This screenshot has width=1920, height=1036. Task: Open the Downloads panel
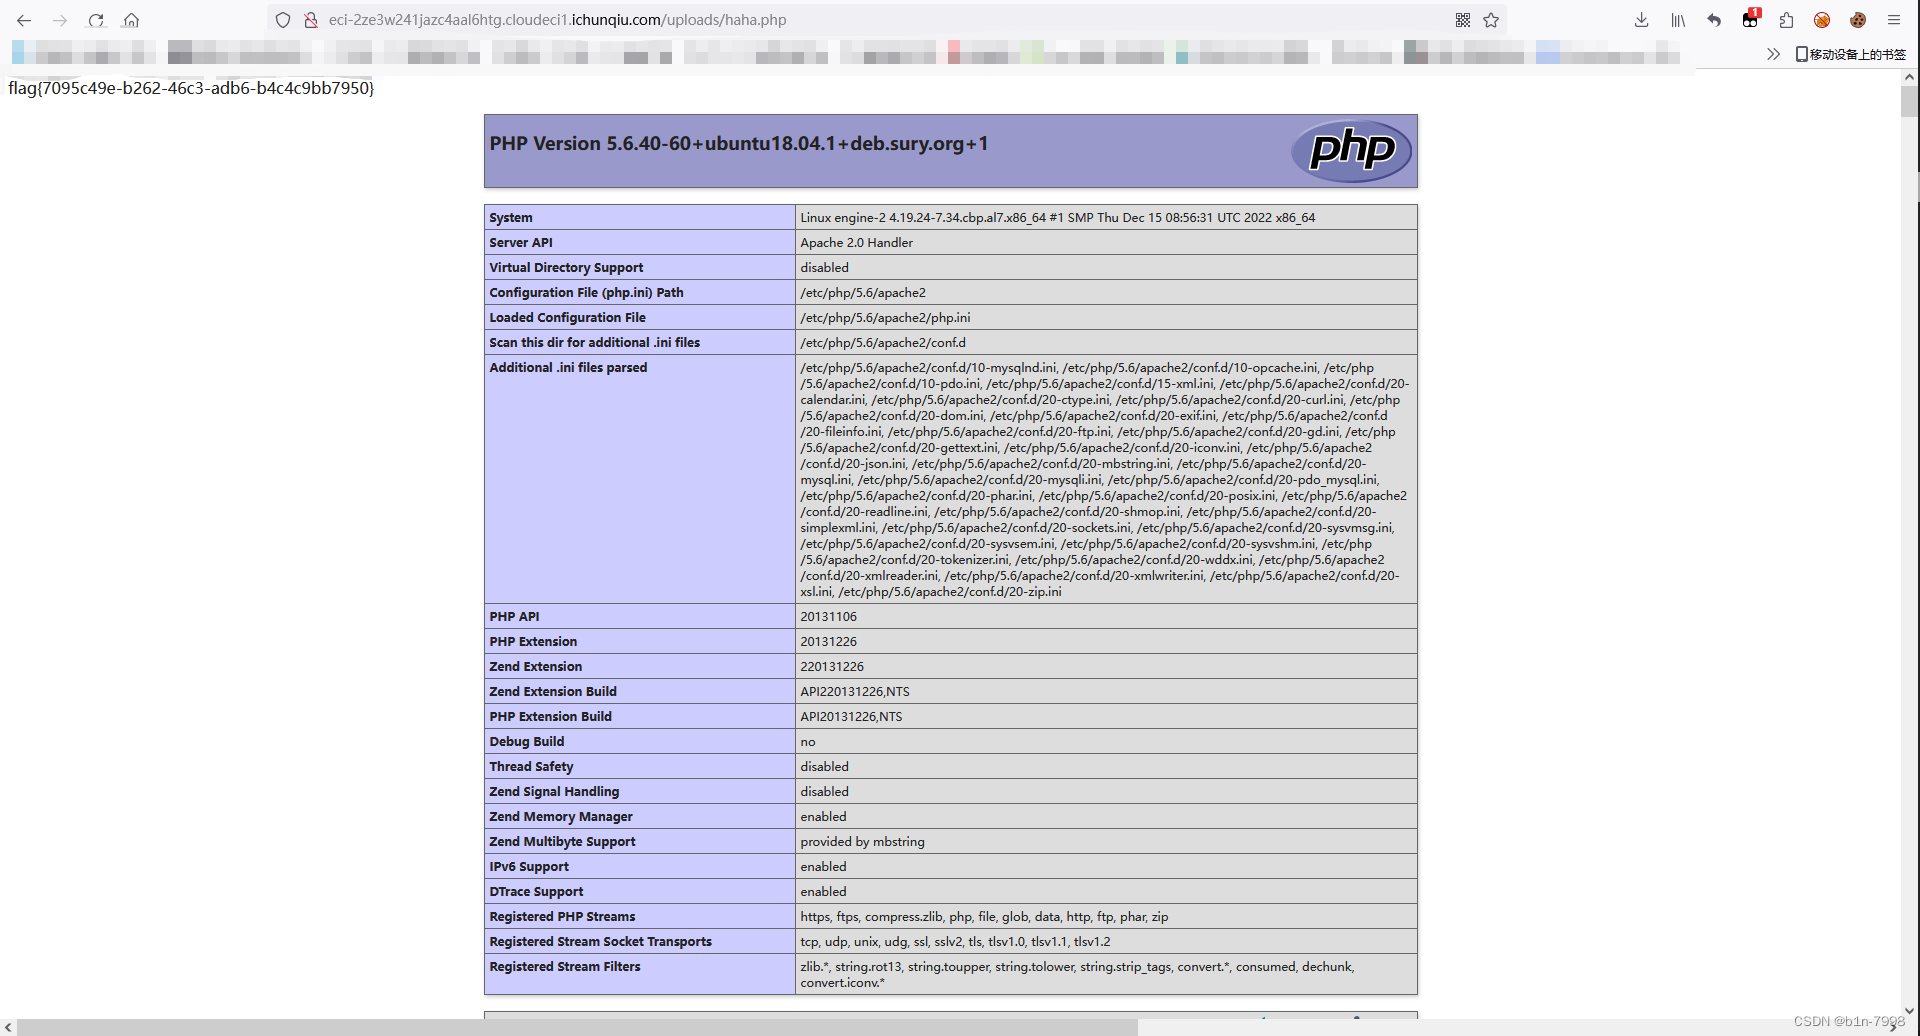click(1641, 20)
